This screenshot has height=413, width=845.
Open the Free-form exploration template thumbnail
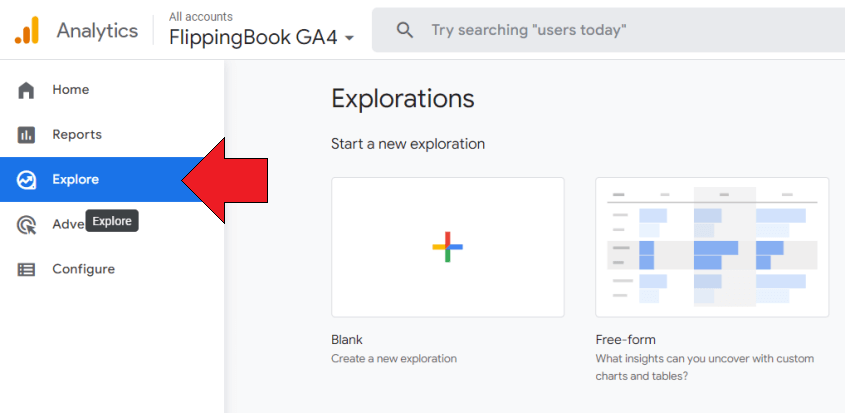(712, 247)
